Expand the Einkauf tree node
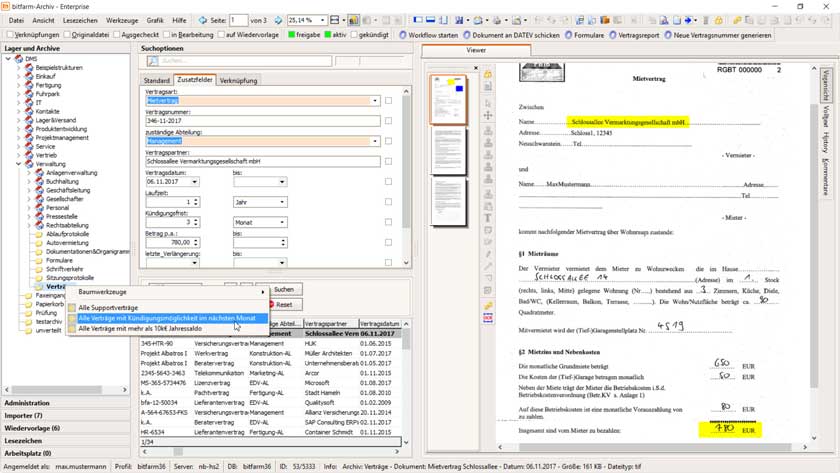Image resolution: width=840 pixels, height=473 pixels. 19,76
